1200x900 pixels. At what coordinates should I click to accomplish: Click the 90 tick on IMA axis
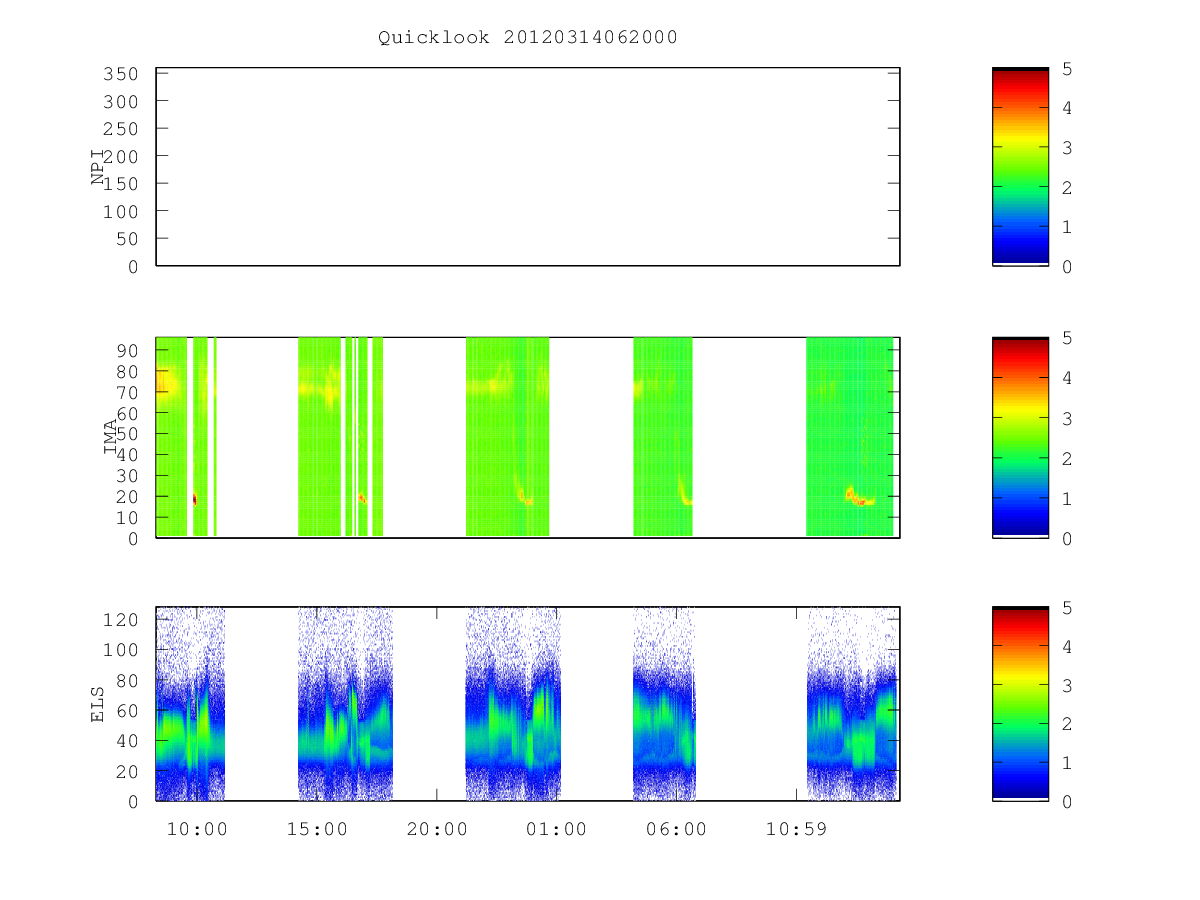pos(128,350)
